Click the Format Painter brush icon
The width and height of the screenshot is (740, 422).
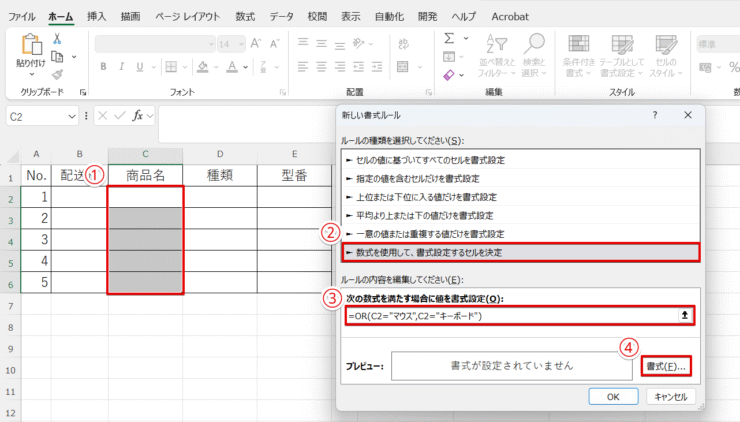click(57, 74)
